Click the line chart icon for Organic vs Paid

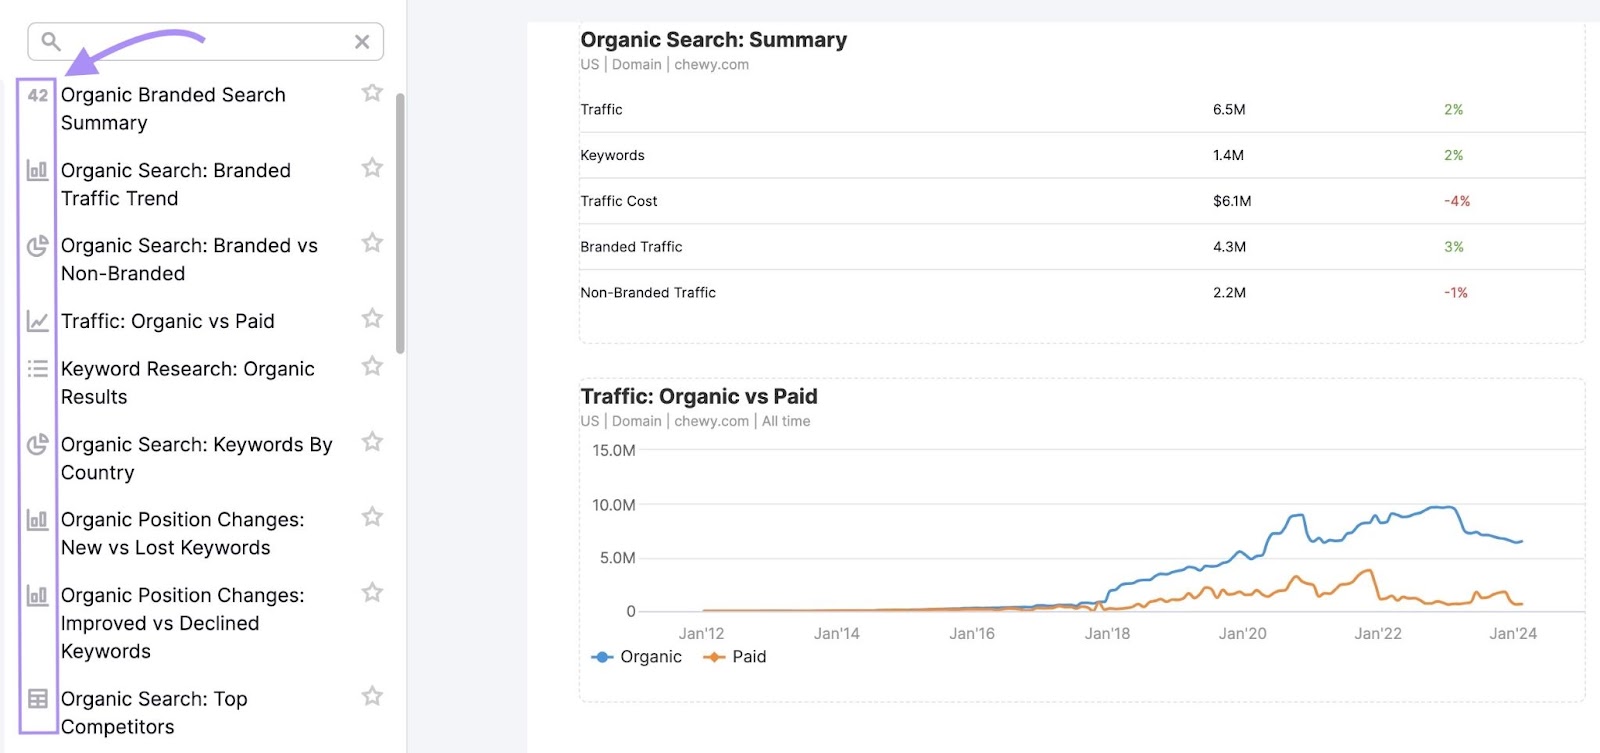click(37, 321)
